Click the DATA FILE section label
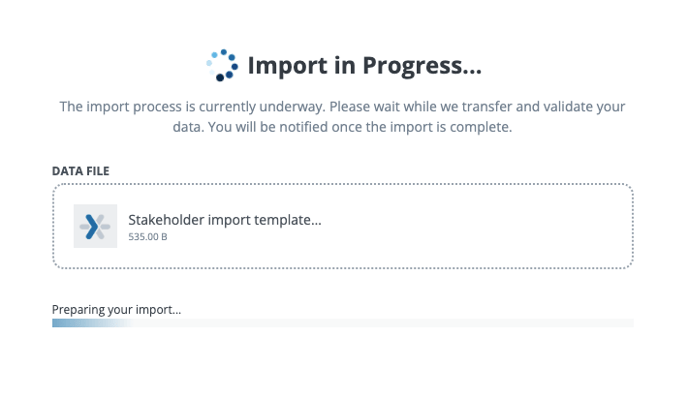This screenshot has height=399, width=688. [81, 171]
